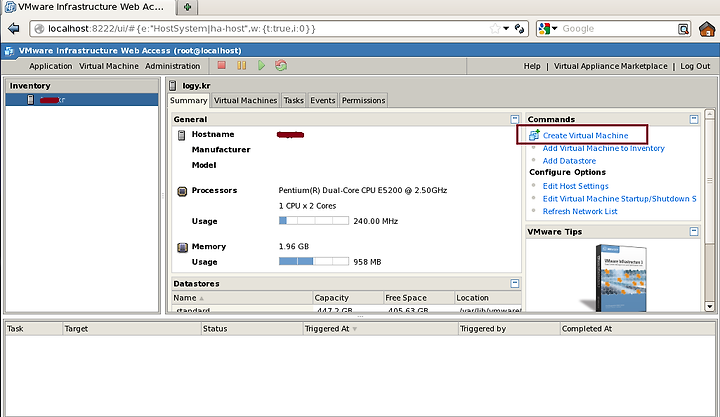This screenshot has width=720, height=417.
Task: Sort tasks by Triggered At column
Action: [x=381, y=328]
